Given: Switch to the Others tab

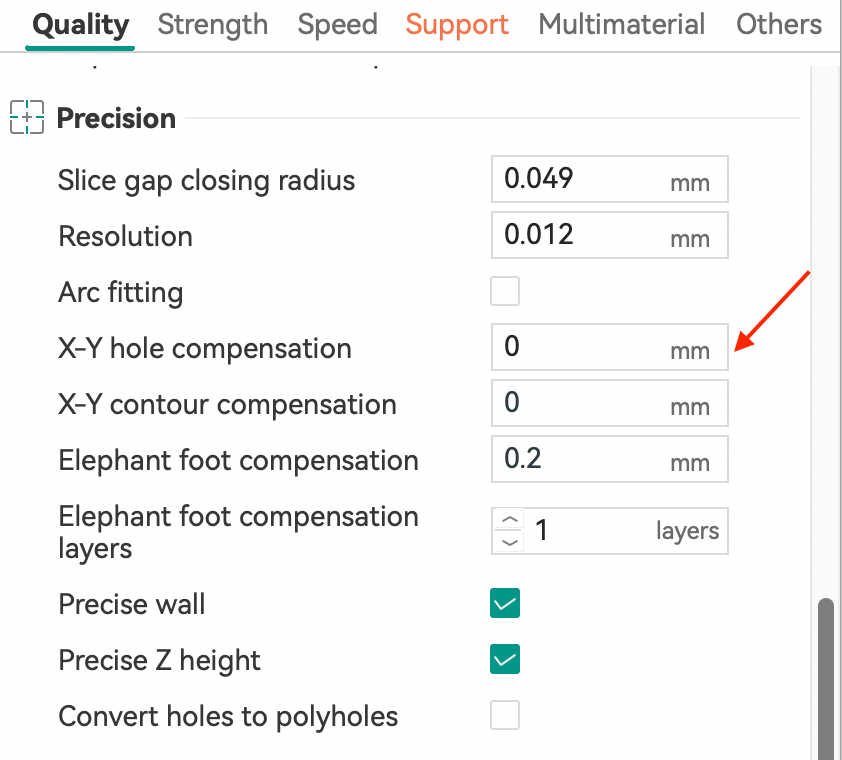Looking at the screenshot, I should [779, 25].
